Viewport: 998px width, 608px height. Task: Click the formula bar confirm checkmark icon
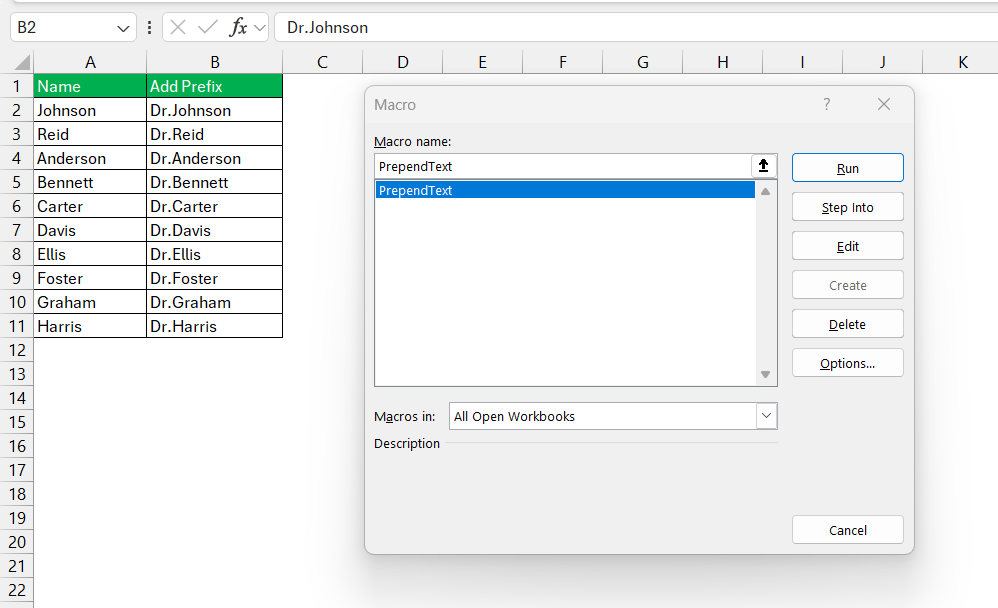coord(207,27)
